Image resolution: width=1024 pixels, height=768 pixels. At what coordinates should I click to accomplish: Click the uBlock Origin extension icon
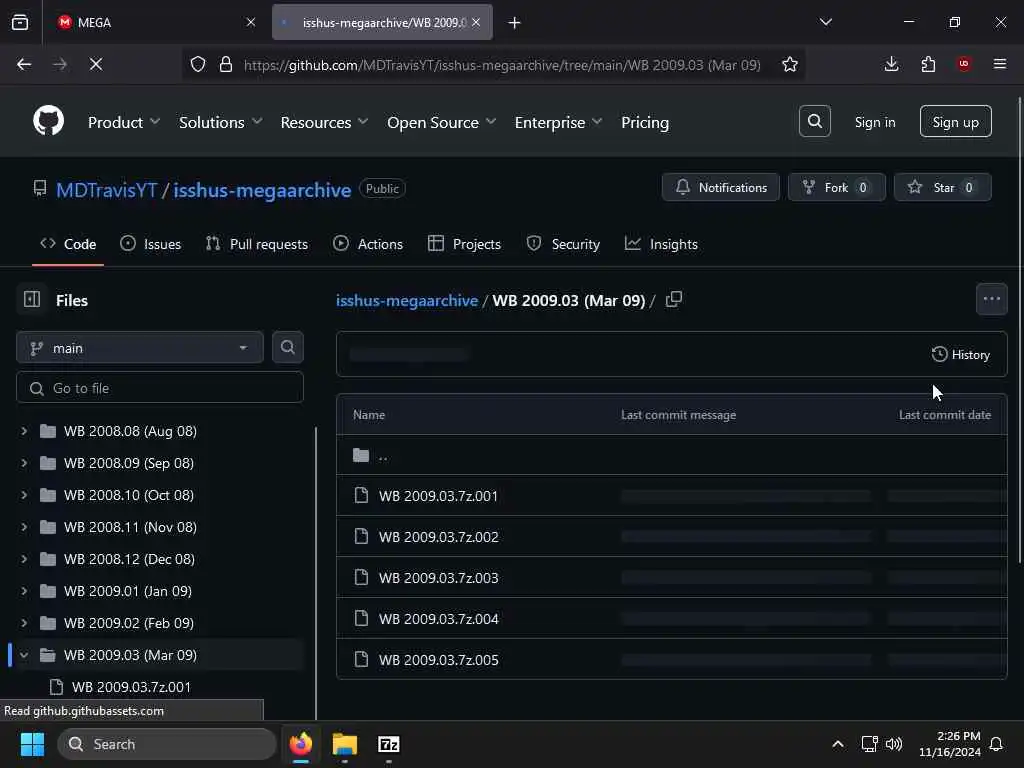(963, 63)
